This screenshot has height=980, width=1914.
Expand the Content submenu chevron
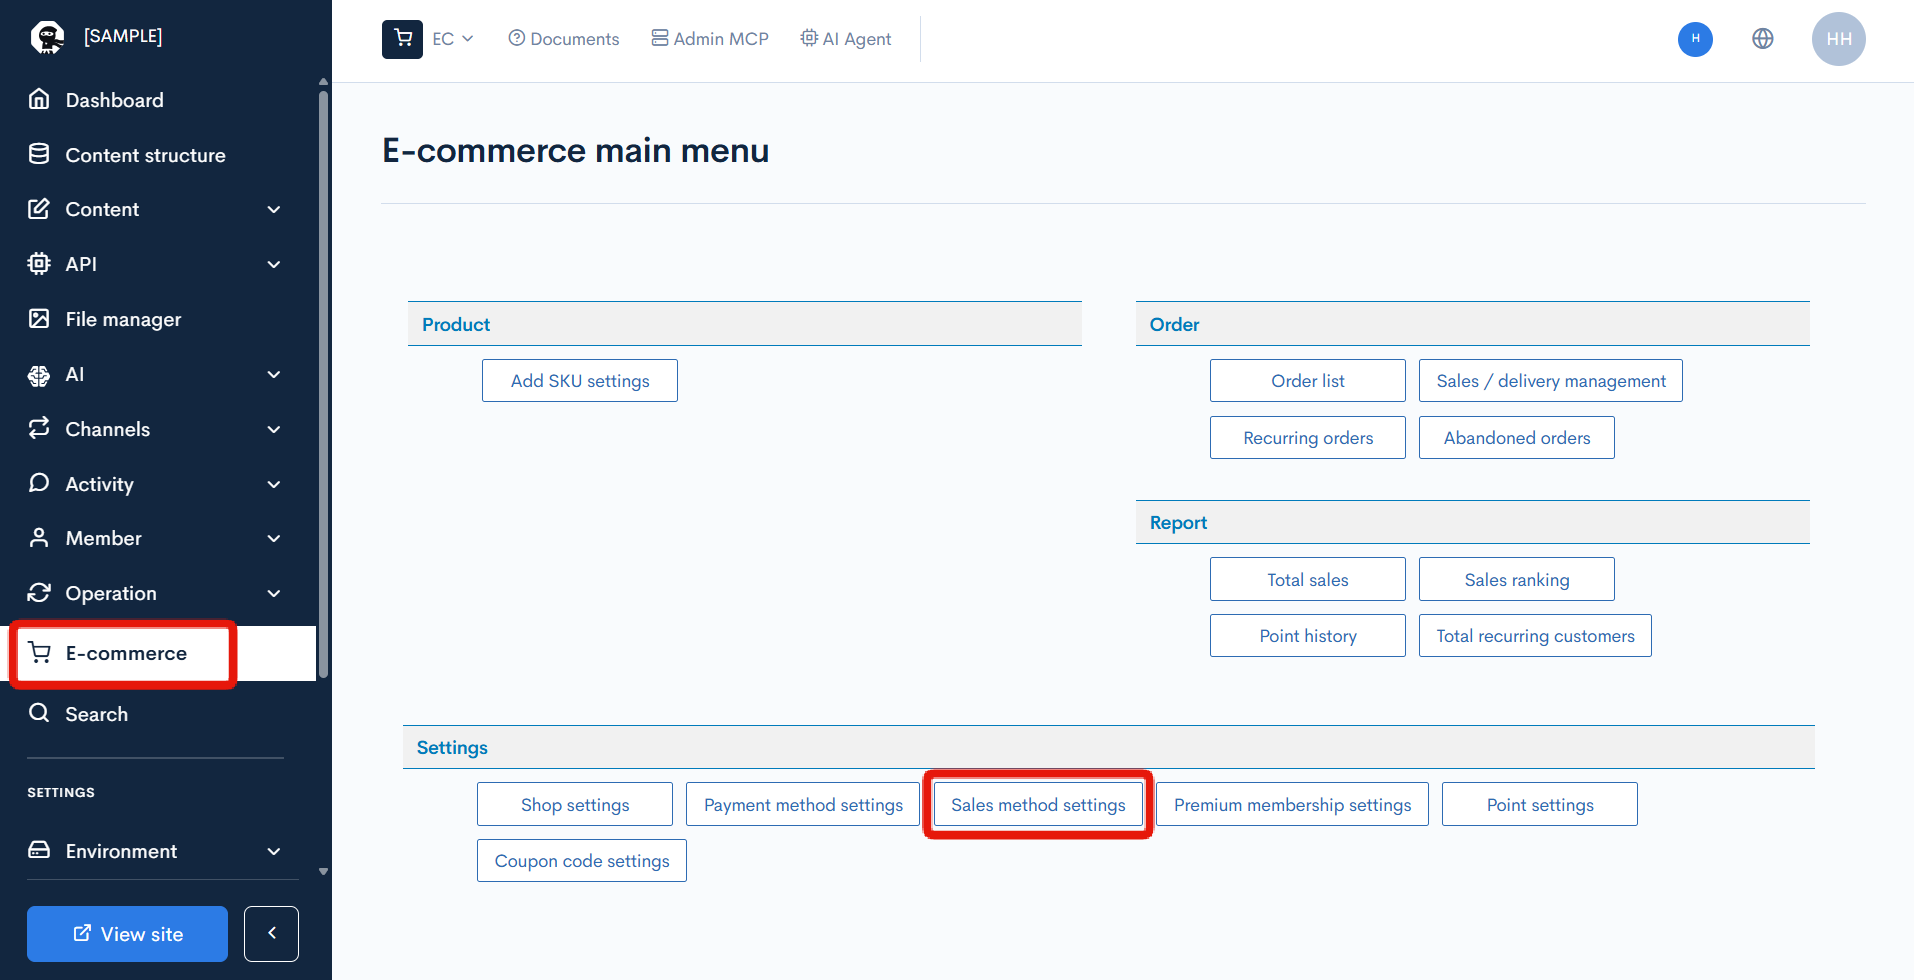274,209
